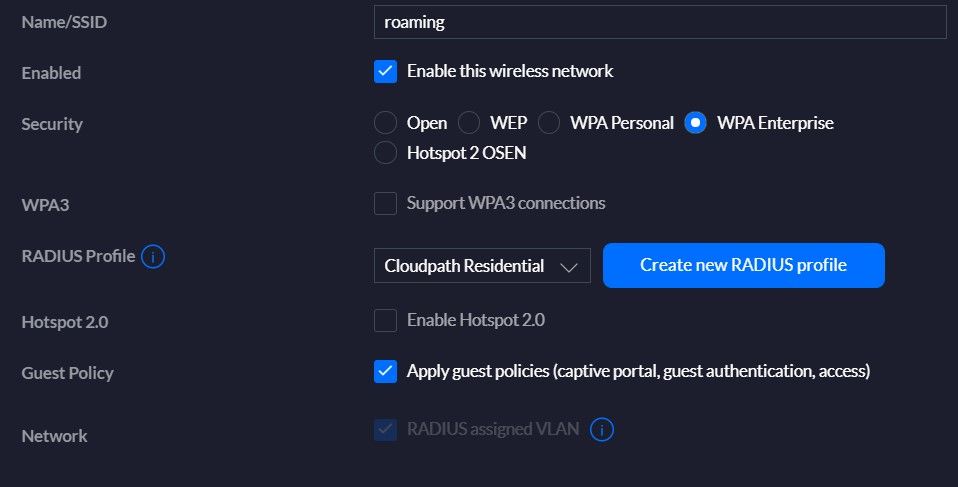Click the RADIUS assigned VLAN info icon

click(601, 430)
